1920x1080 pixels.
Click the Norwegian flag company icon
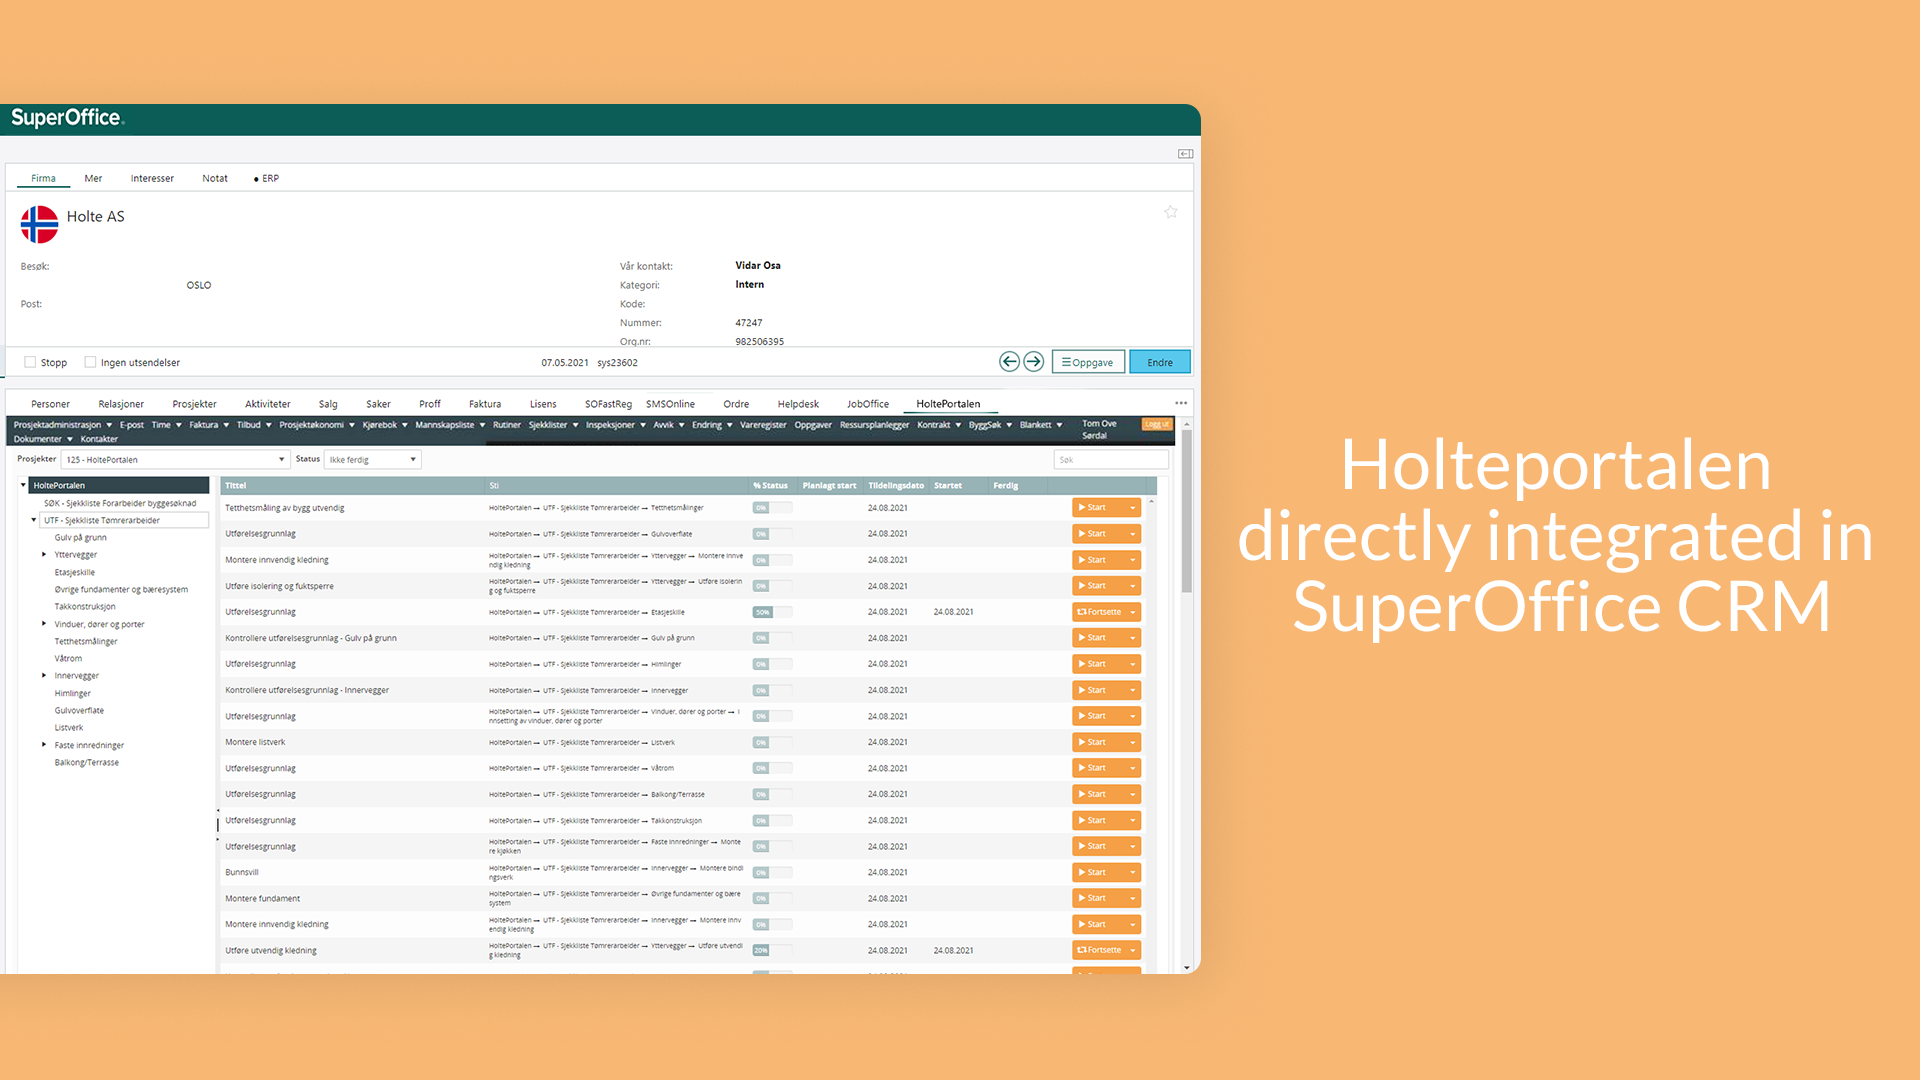pyautogui.click(x=40, y=224)
